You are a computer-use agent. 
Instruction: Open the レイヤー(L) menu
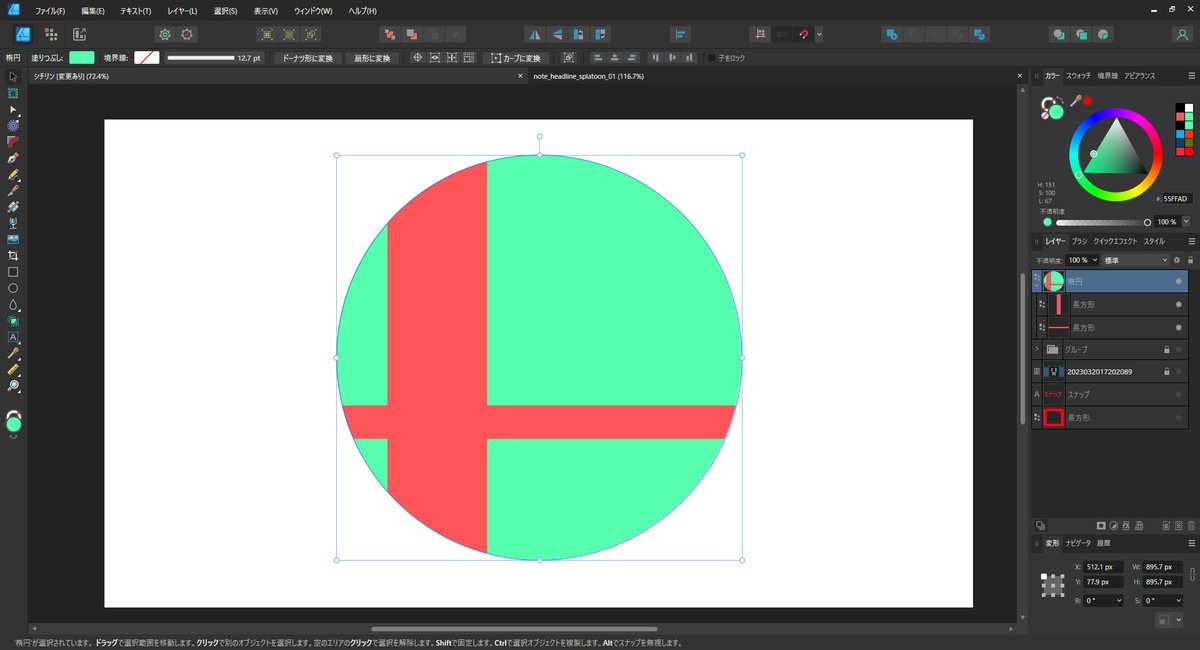click(x=182, y=10)
